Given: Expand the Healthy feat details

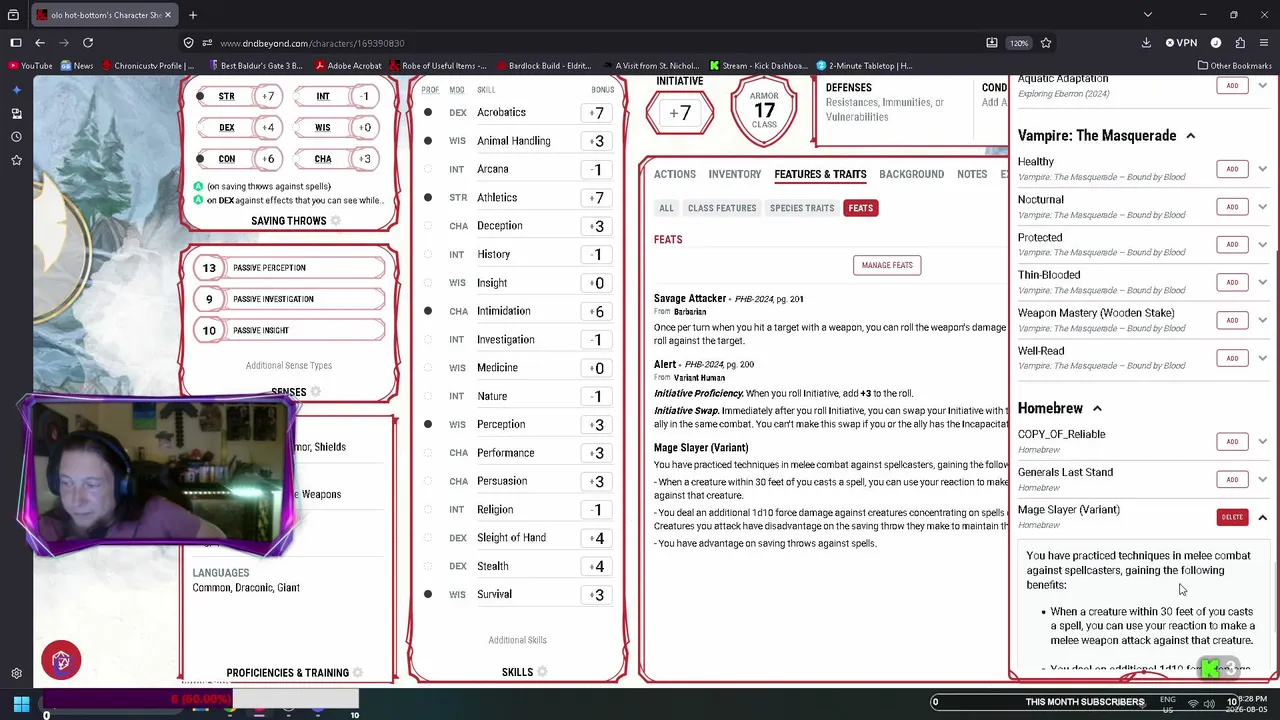Looking at the screenshot, I should pyautogui.click(x=1263, y=169).
